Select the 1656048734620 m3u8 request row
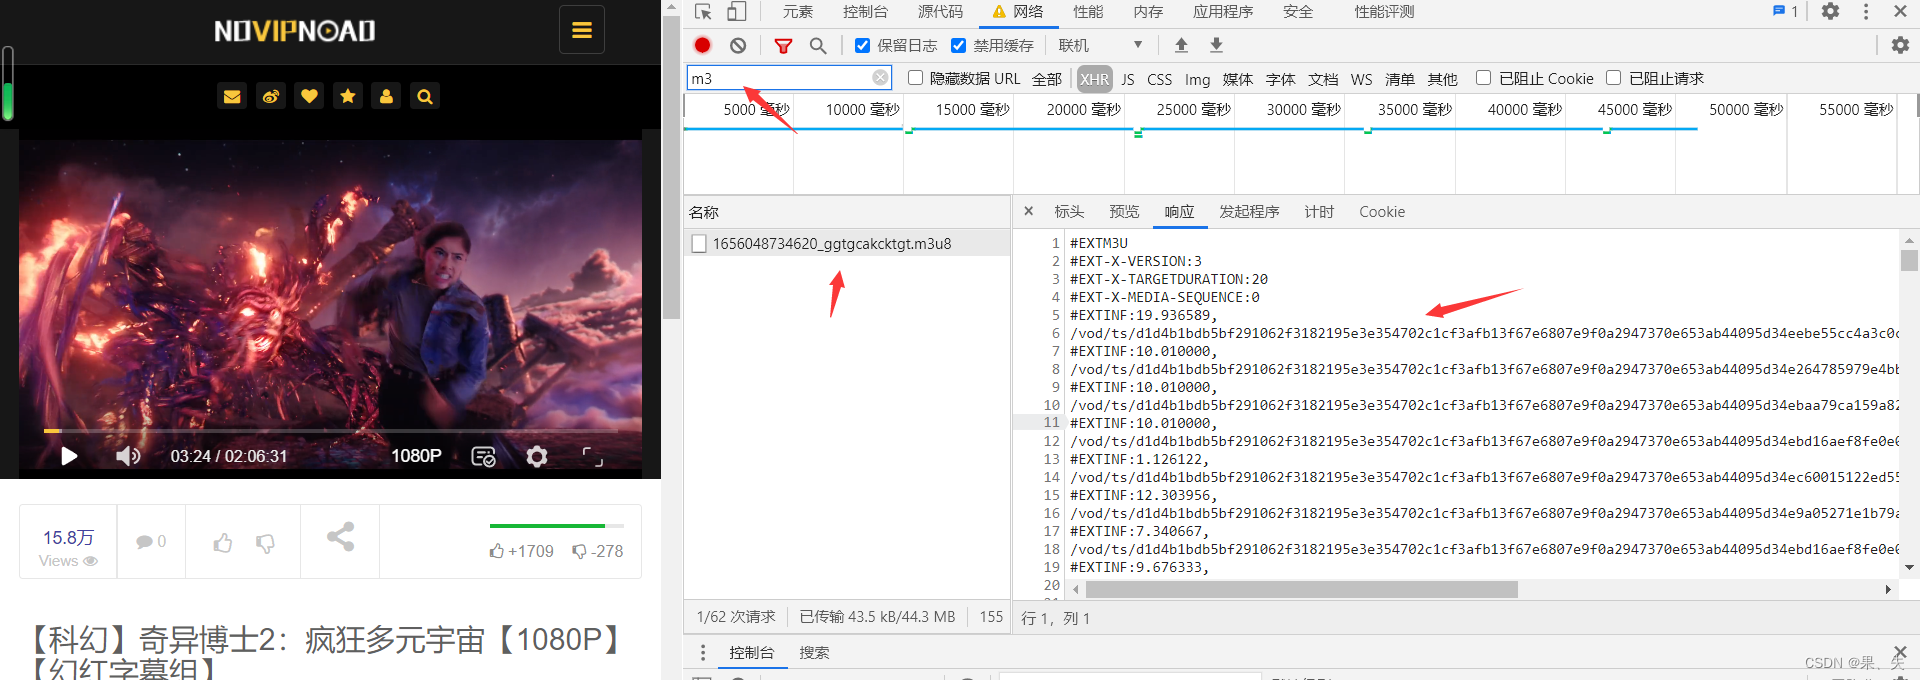 pos(847,243)
